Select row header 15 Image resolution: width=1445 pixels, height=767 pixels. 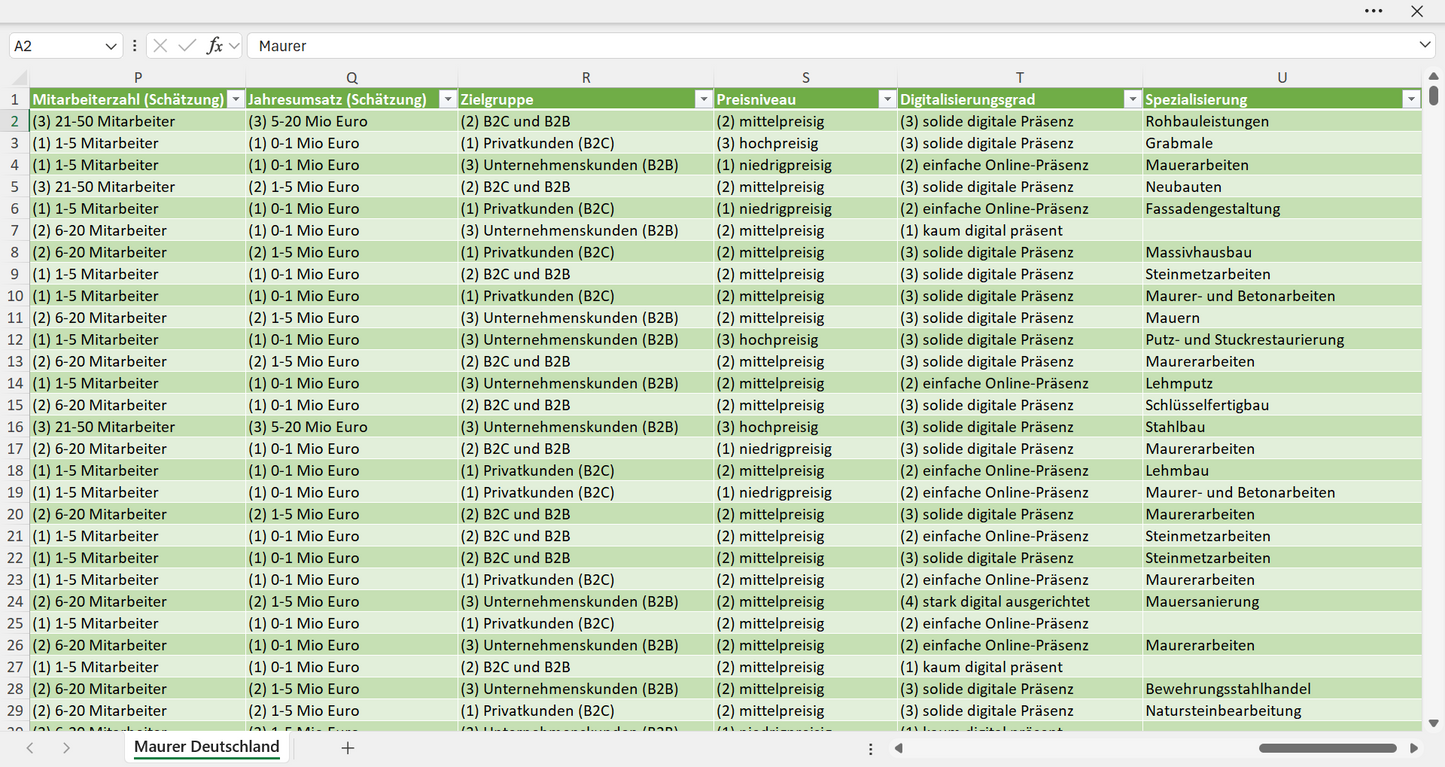[x=15, y=405]
